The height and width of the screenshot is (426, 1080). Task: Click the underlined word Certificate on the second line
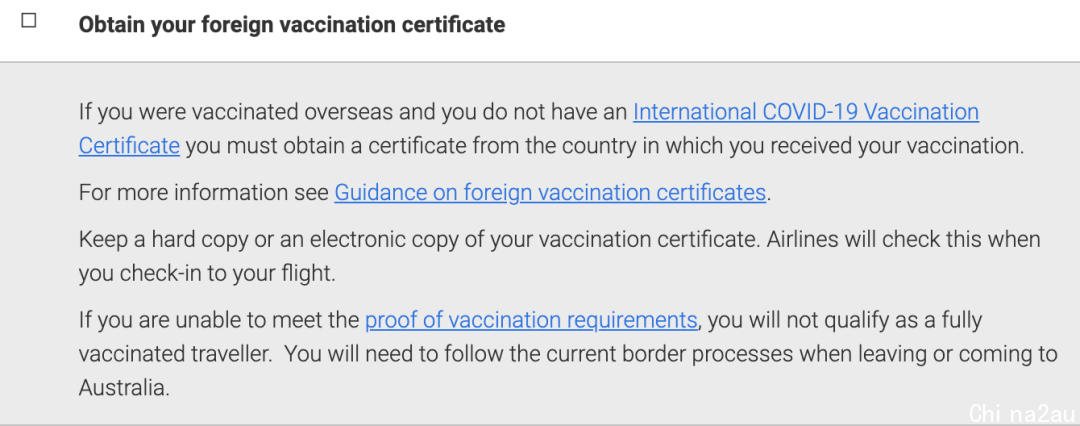pyautogui.click(x=129, y=145)
